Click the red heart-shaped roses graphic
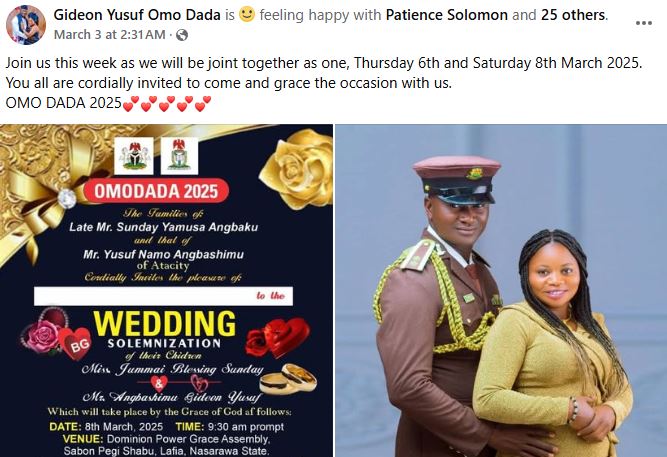The width and height of the screenshot is (667, 457). 278,338
